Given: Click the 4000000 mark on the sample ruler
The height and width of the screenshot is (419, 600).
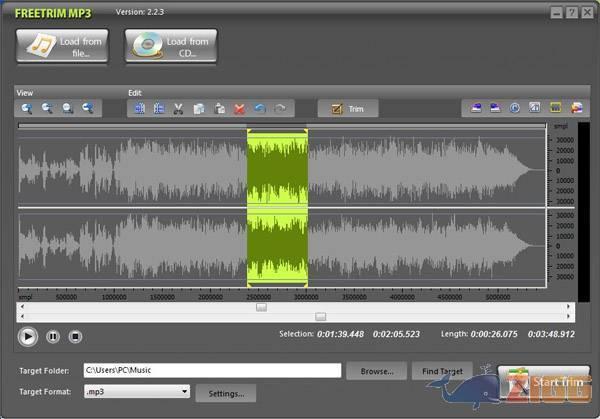Looking at the screenshot, I should click(x=402, y=297).
